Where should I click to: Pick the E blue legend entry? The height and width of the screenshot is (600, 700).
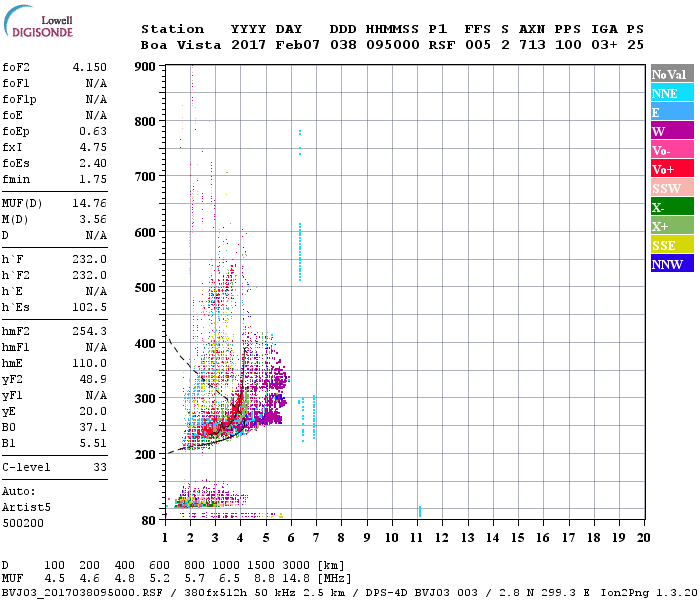[x=669, y=112]
